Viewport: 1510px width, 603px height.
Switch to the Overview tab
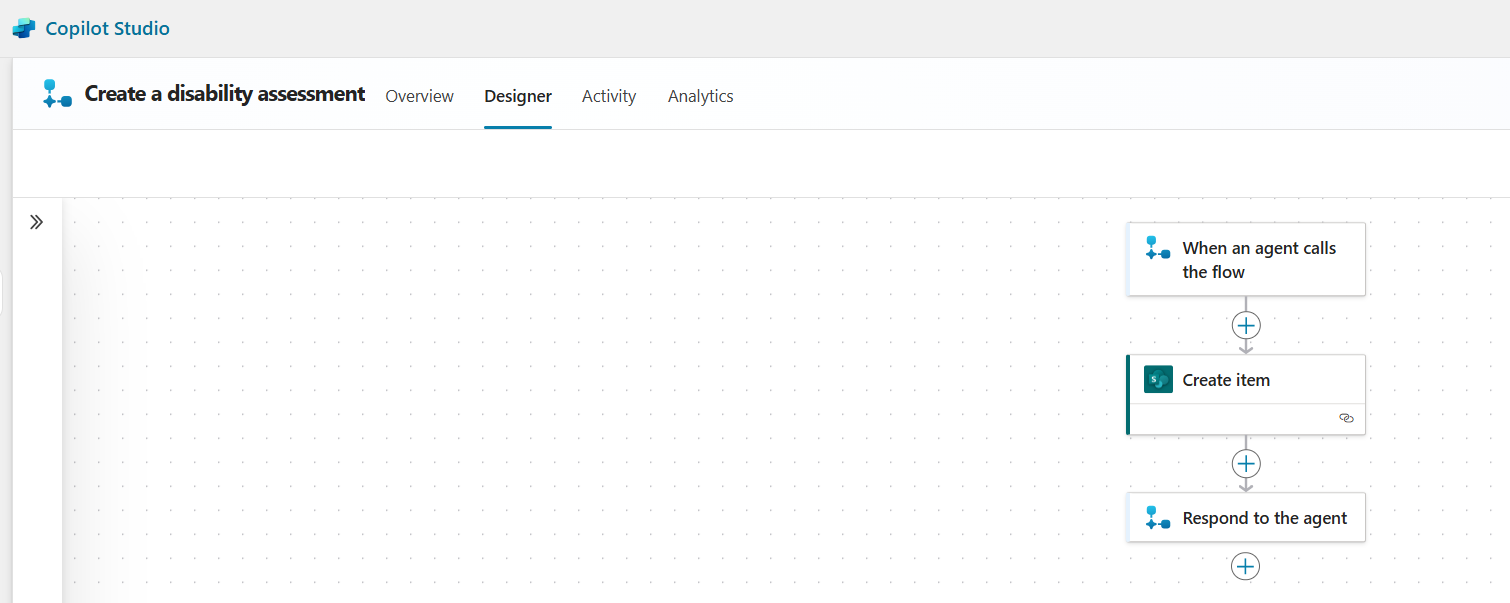point(419,96)
